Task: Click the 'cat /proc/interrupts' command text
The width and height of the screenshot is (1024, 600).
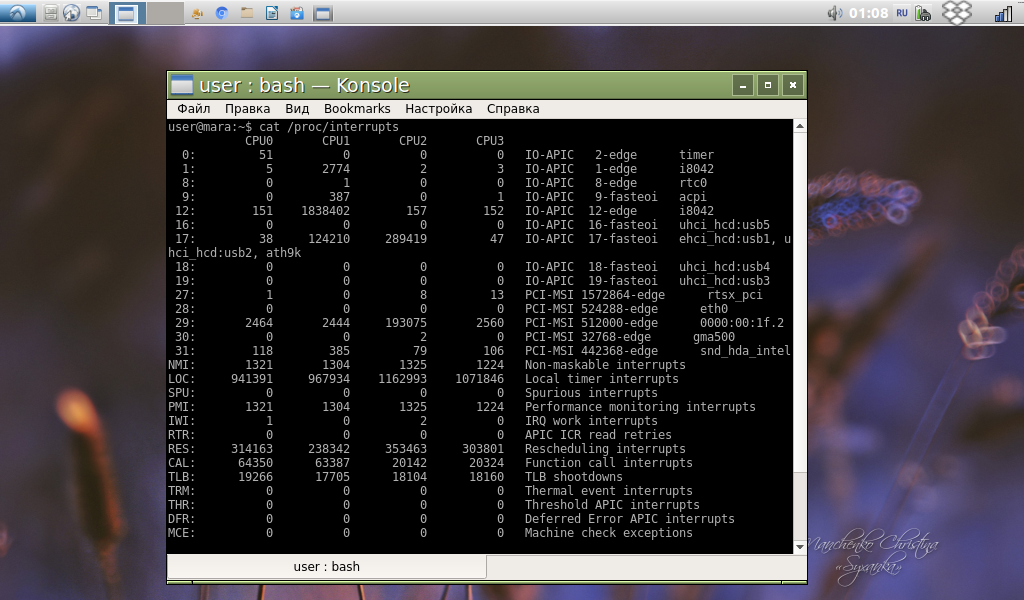Action: point(329,127)
